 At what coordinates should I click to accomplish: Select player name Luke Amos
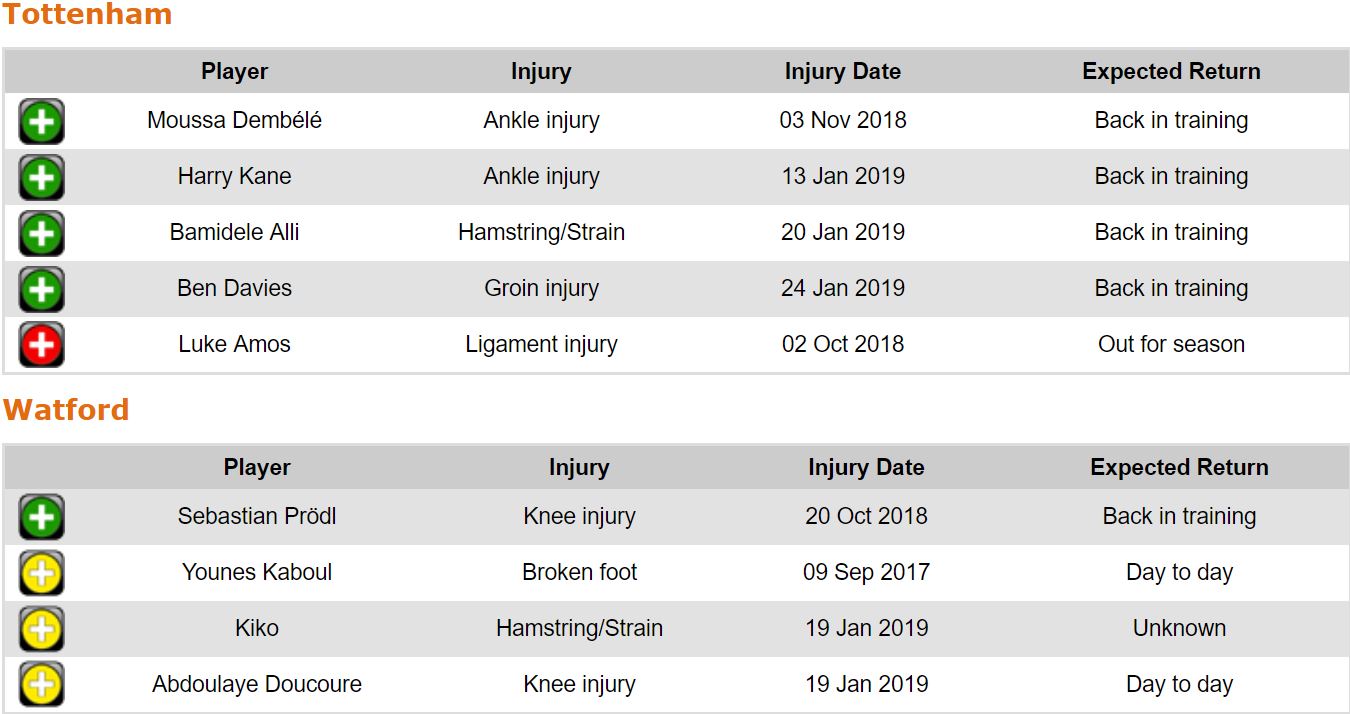point(235,345)
